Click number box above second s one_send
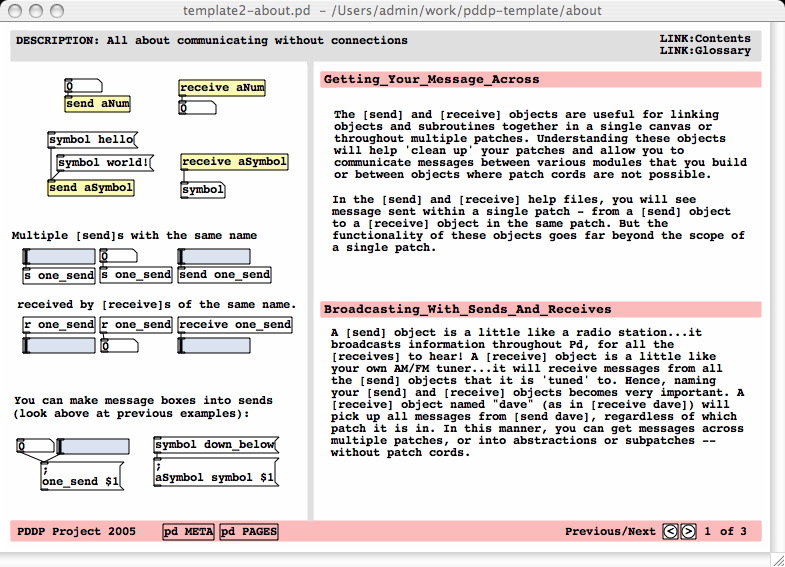The height and width of the screenshot is (567, 785). pos(119,256)
